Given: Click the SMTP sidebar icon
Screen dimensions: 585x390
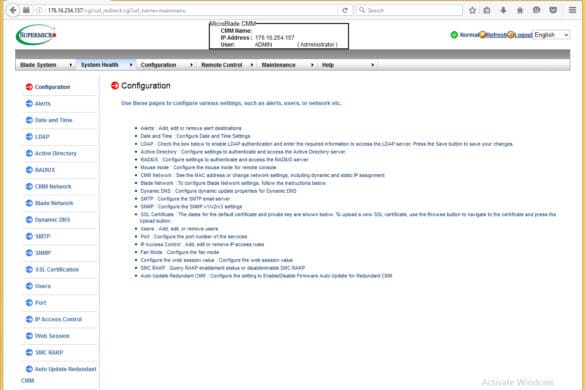Looking at the screenshot, I should point(29,236).
